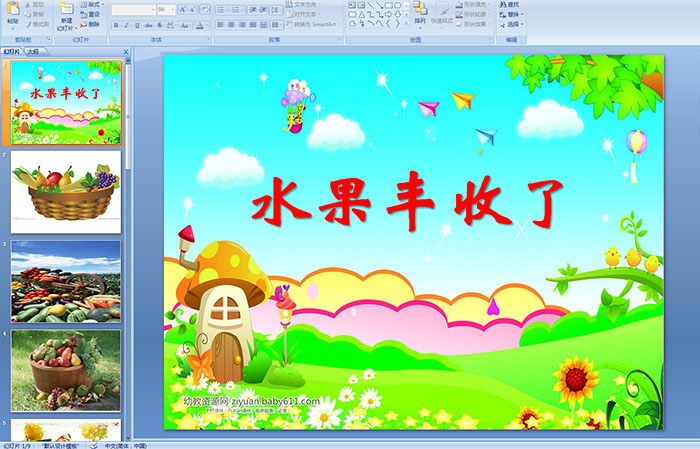Switch to the Slides (幻灯片) pane tab
The width and height of the screenshot is (700, 449).
(x=11, y=52)
